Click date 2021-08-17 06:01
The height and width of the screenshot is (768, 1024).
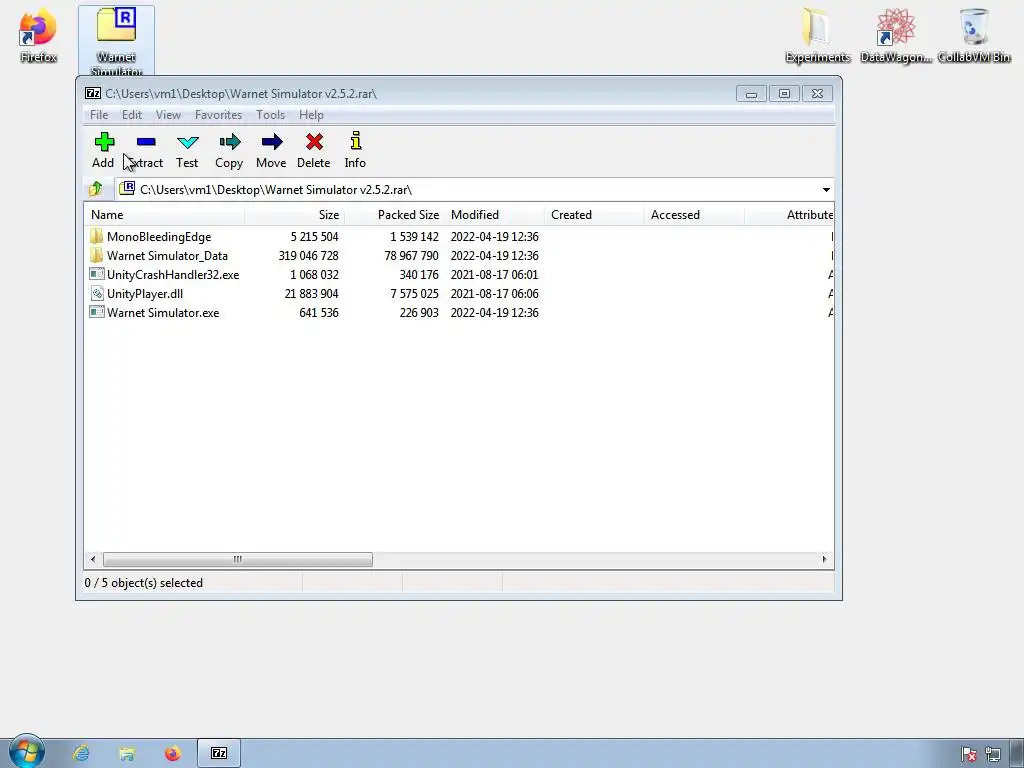494,274
